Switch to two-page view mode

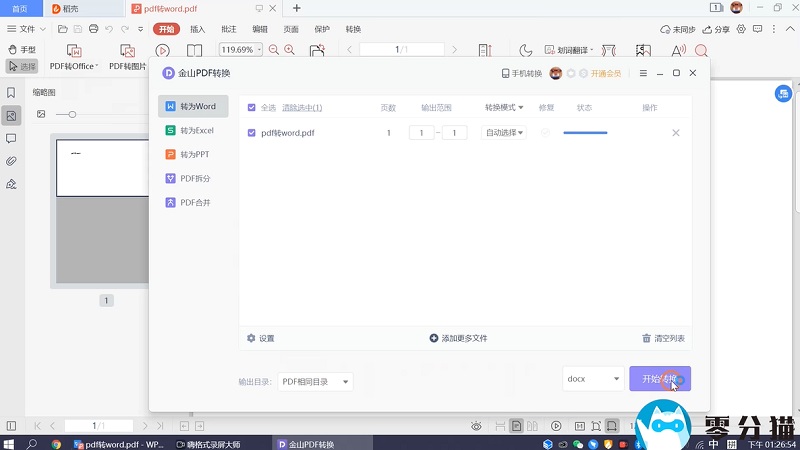click(532, 426)
